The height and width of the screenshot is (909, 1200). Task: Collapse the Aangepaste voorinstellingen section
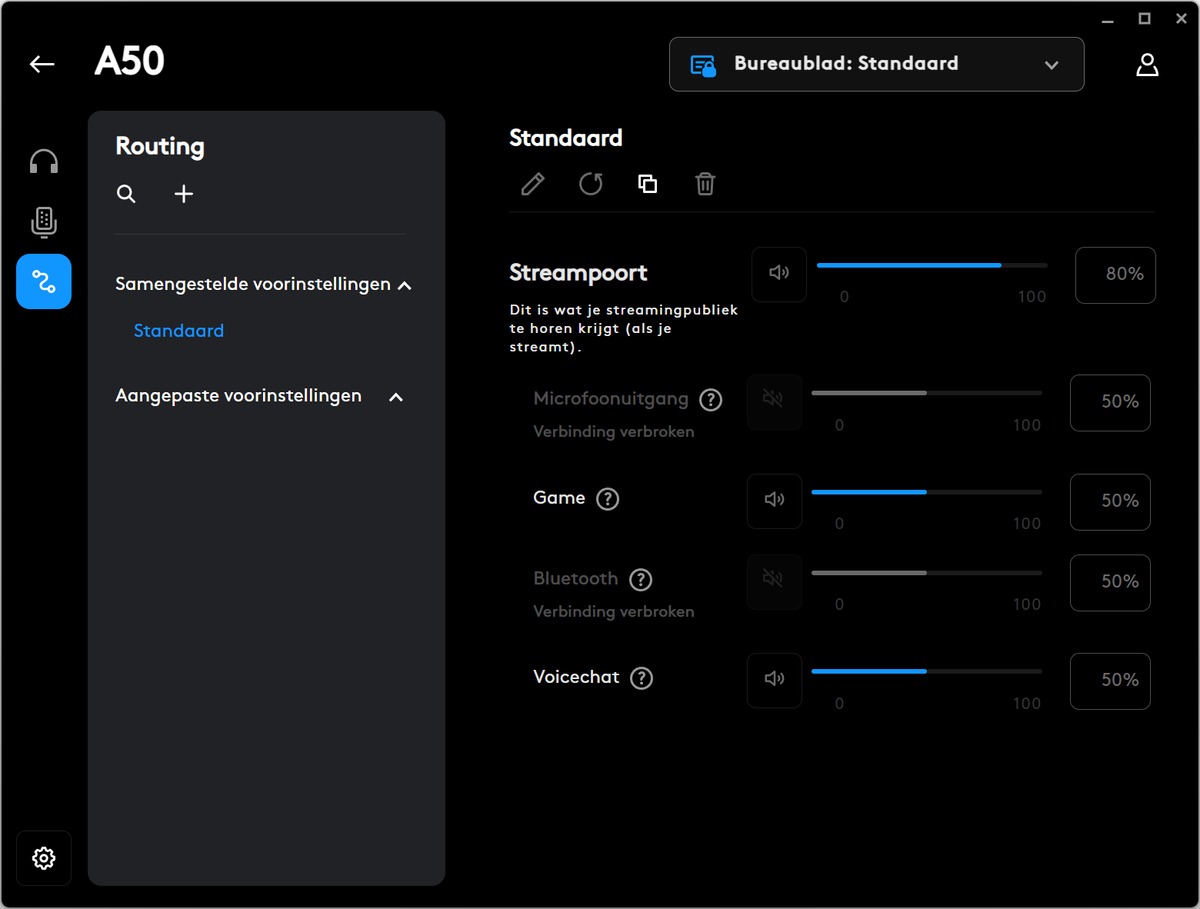(x=396, y=397)
